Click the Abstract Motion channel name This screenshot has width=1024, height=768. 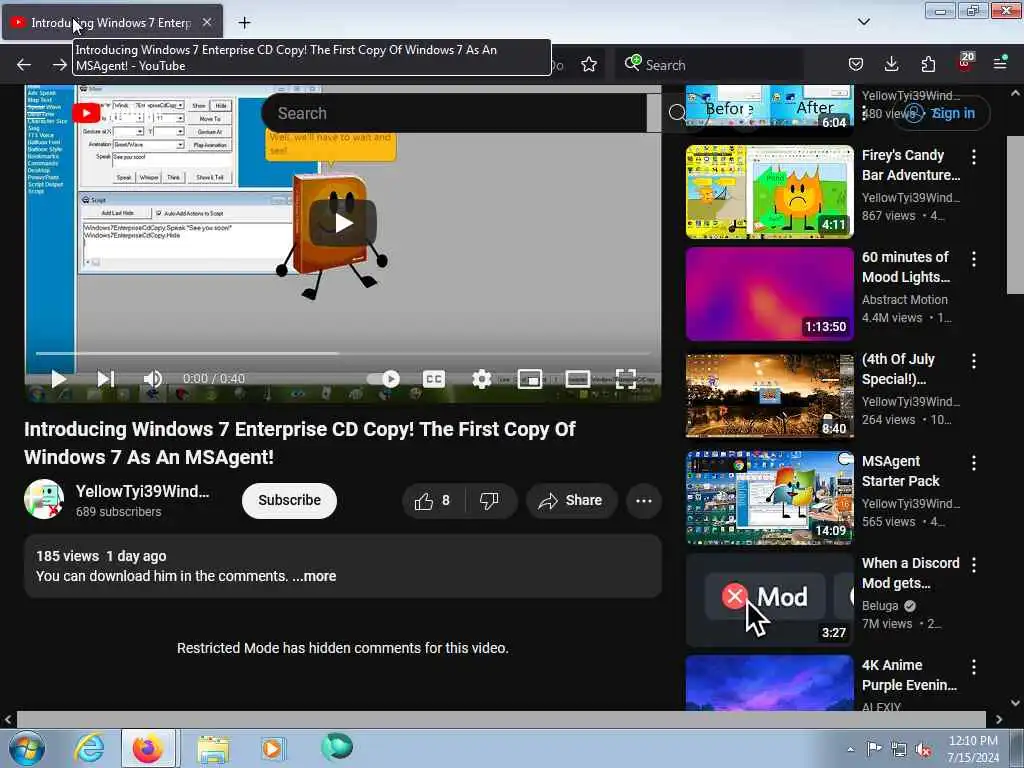pos(904,300)
